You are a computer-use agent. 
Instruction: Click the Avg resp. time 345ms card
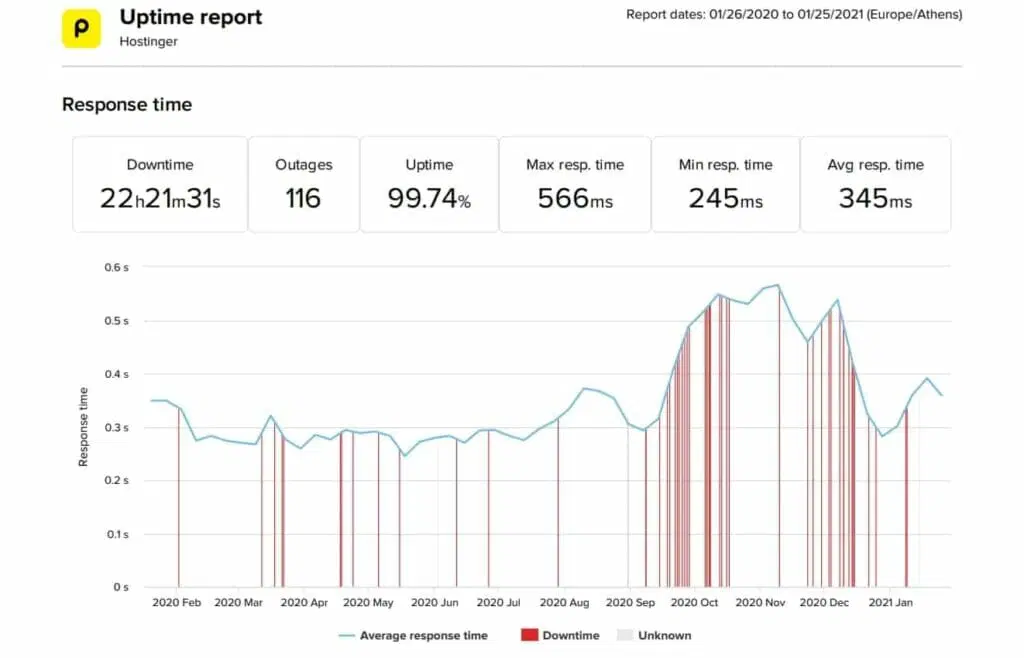[875, 185]
